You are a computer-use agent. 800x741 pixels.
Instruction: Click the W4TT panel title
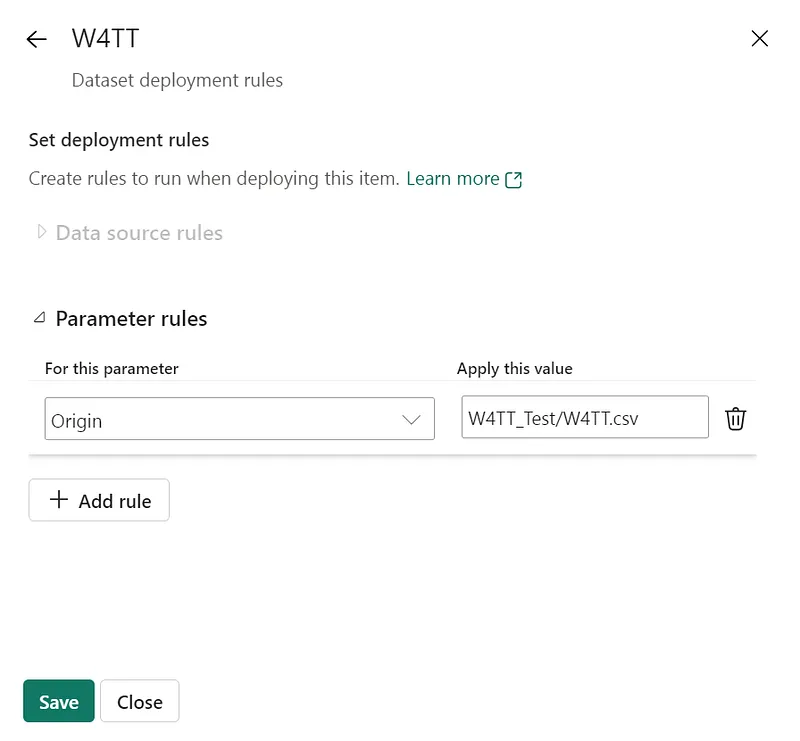tap(106, 38)
